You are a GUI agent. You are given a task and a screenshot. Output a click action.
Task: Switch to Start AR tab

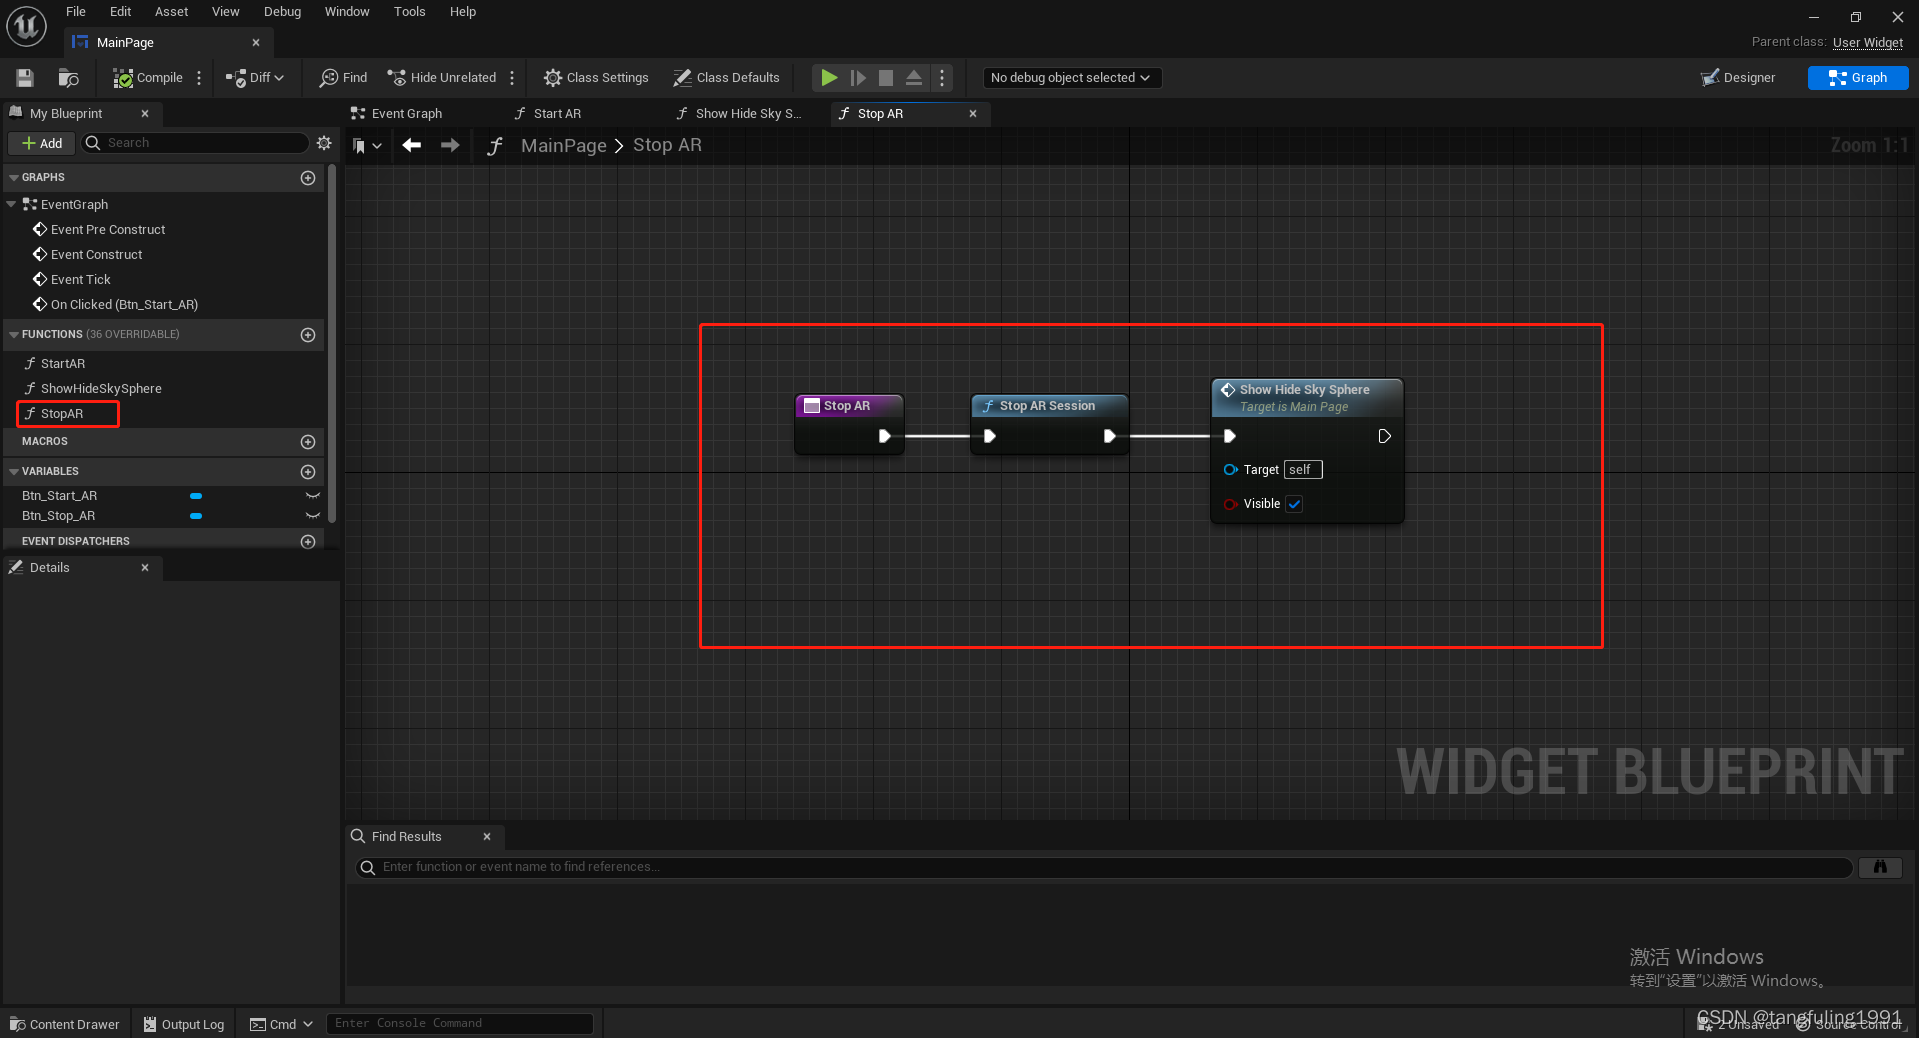(x=557, y=114)
